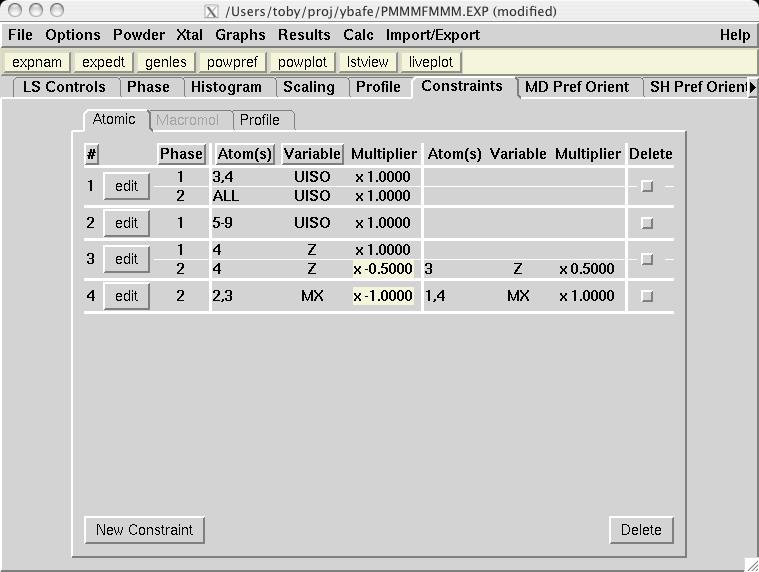Select the Profile constraints sub-tab

coord(260,120)
